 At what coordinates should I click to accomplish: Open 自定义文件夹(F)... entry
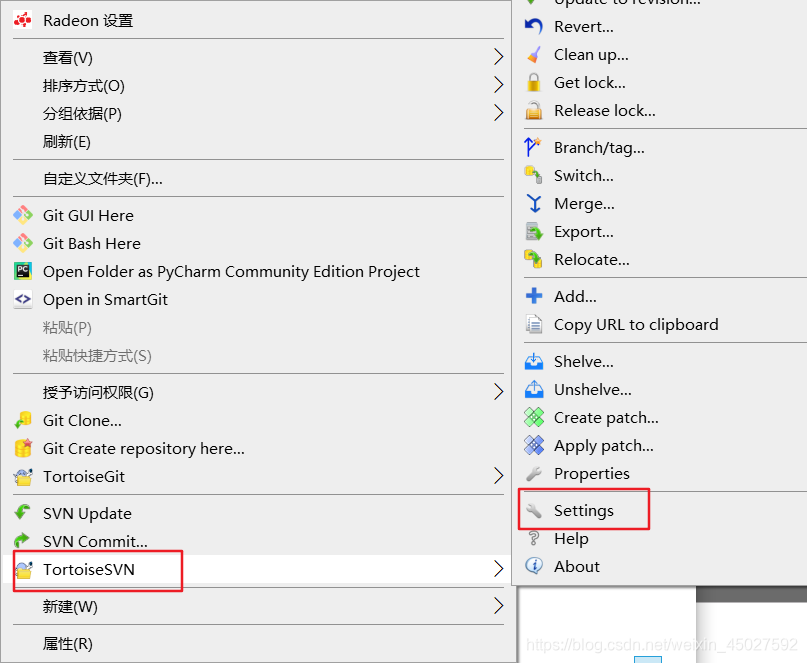(102, 179)
